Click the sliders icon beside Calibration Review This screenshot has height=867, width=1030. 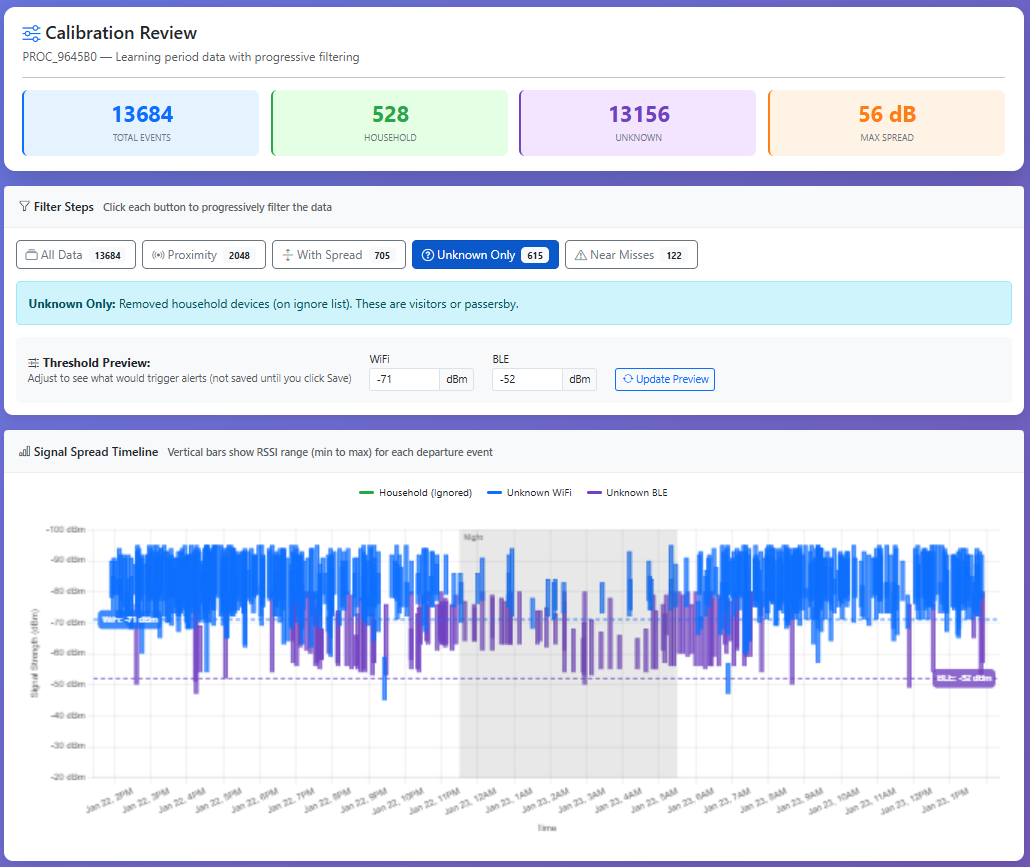pyautogui.click(x=32, y=33)
